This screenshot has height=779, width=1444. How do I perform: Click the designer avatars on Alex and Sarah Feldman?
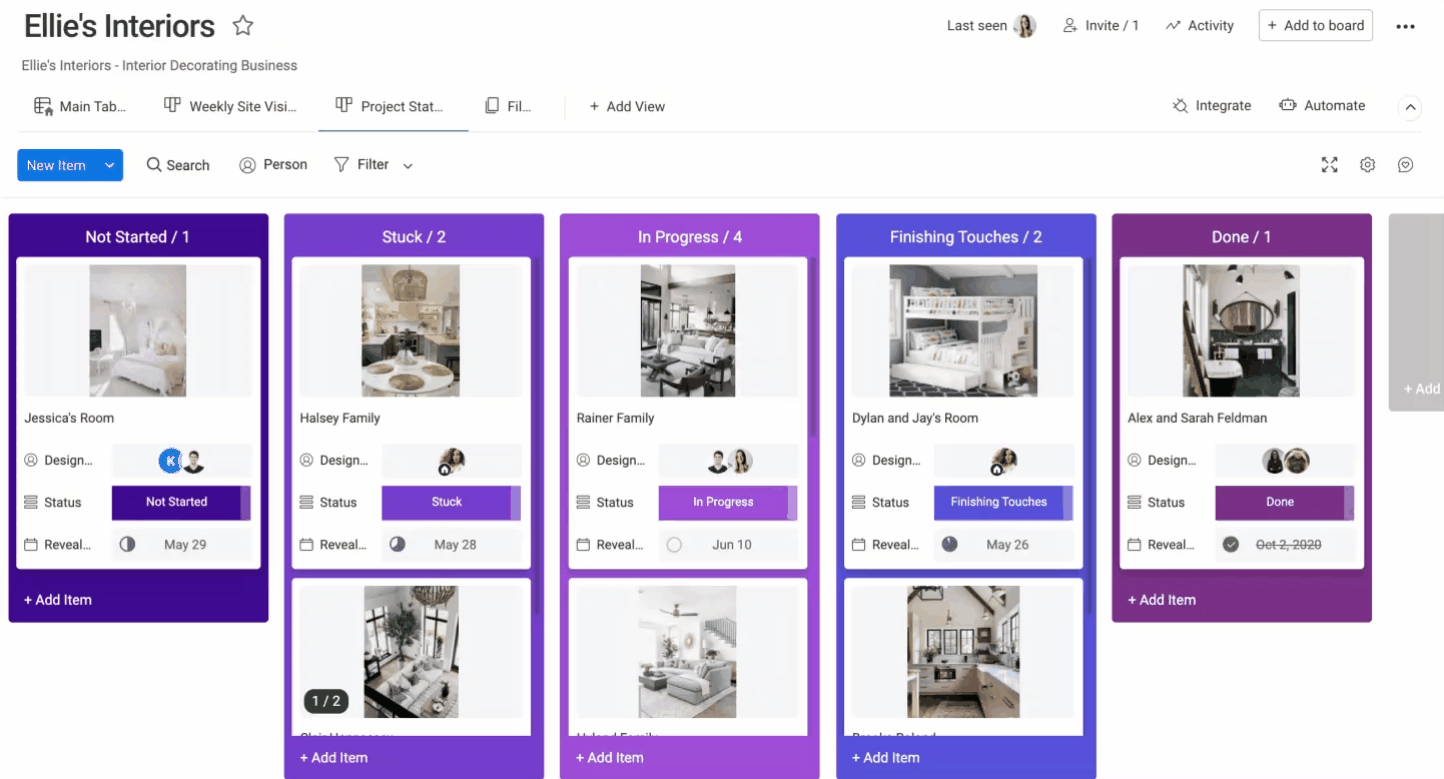point(1285,461)
